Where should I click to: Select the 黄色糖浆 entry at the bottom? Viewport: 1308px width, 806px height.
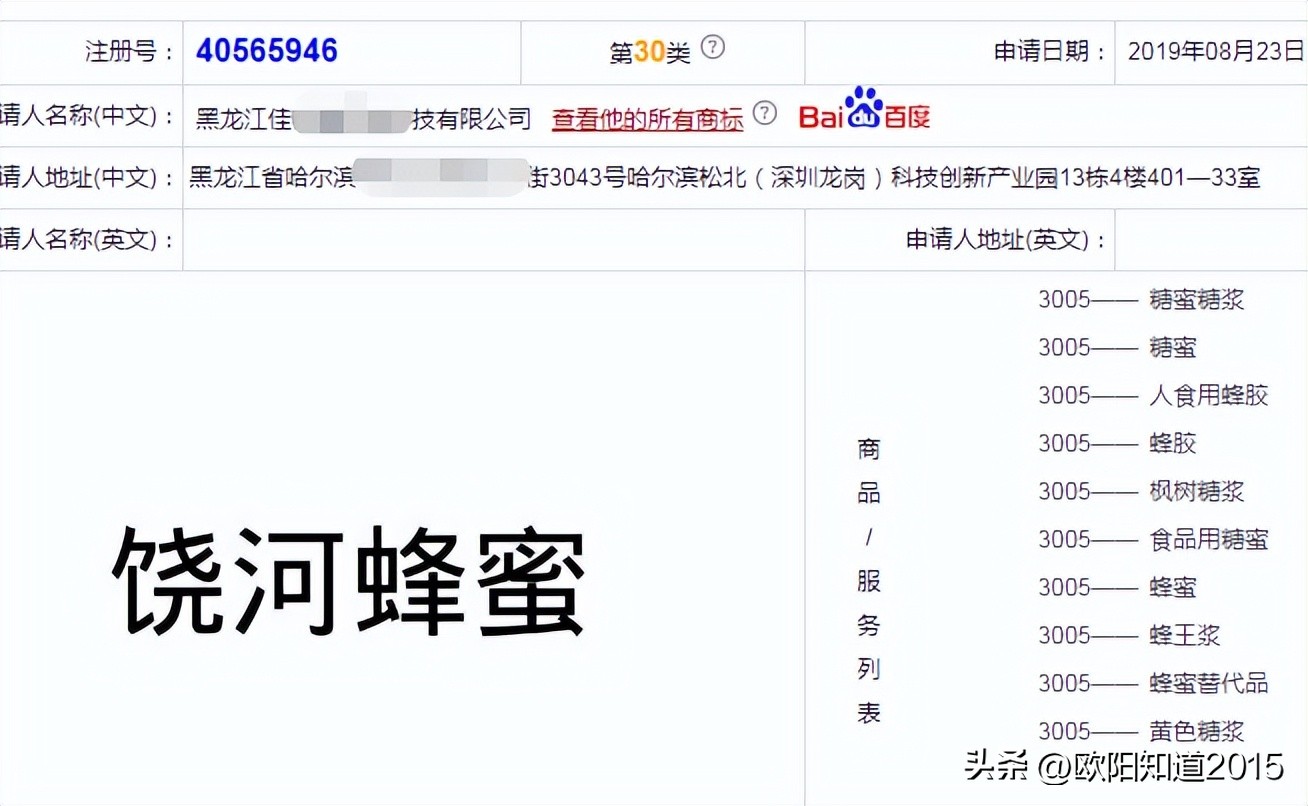click(1195, 731)
